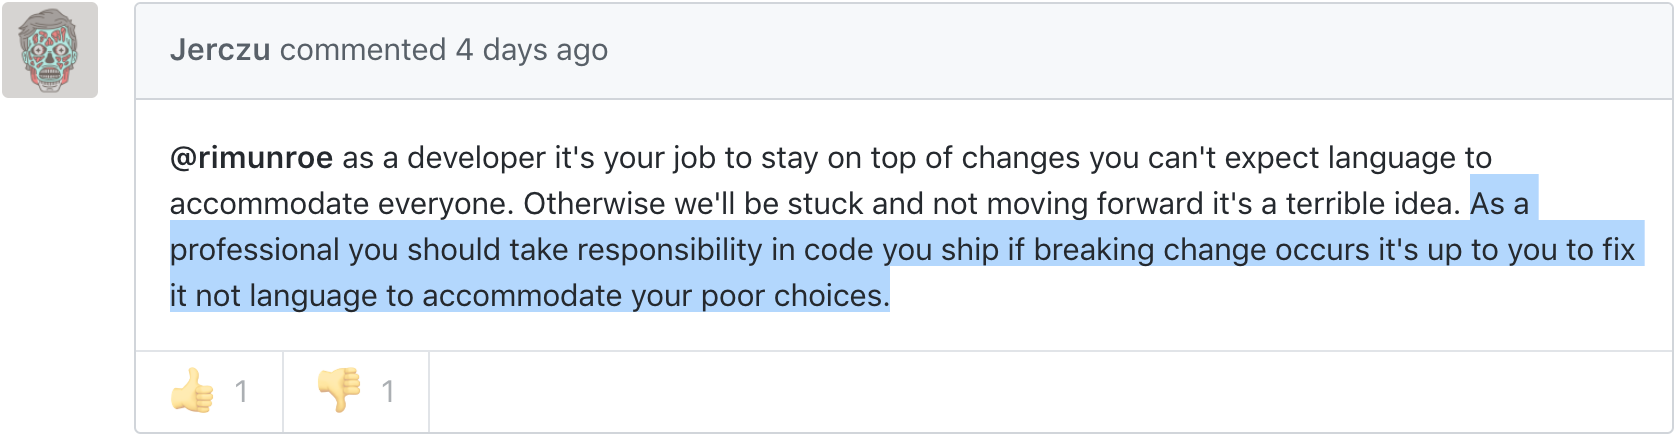This screenshot has height=436, width=1676.
Task: Click the thumbs up emoji icon
Action: [x=192, y=391]
